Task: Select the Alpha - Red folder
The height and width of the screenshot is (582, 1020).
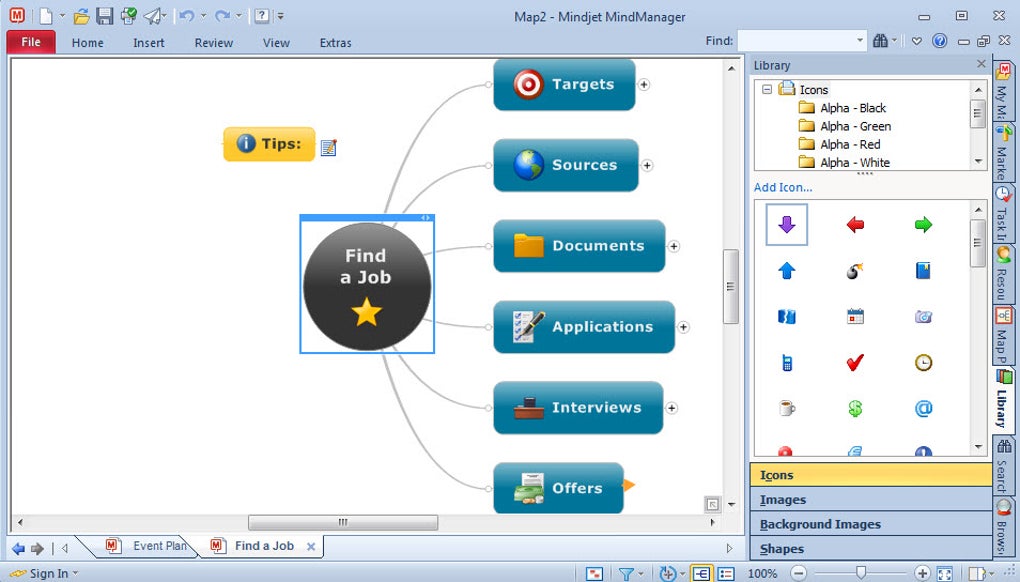Action: 850,144
